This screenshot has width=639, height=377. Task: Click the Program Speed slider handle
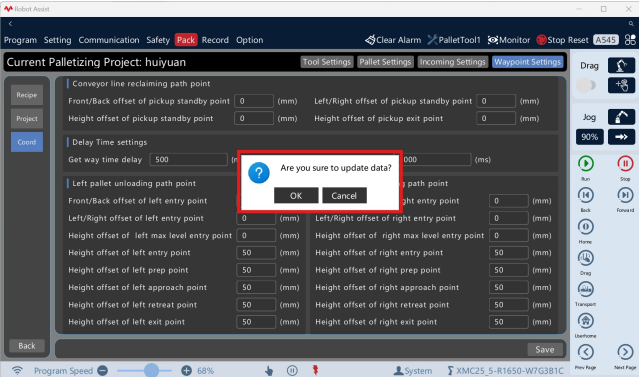pos(151,370)
